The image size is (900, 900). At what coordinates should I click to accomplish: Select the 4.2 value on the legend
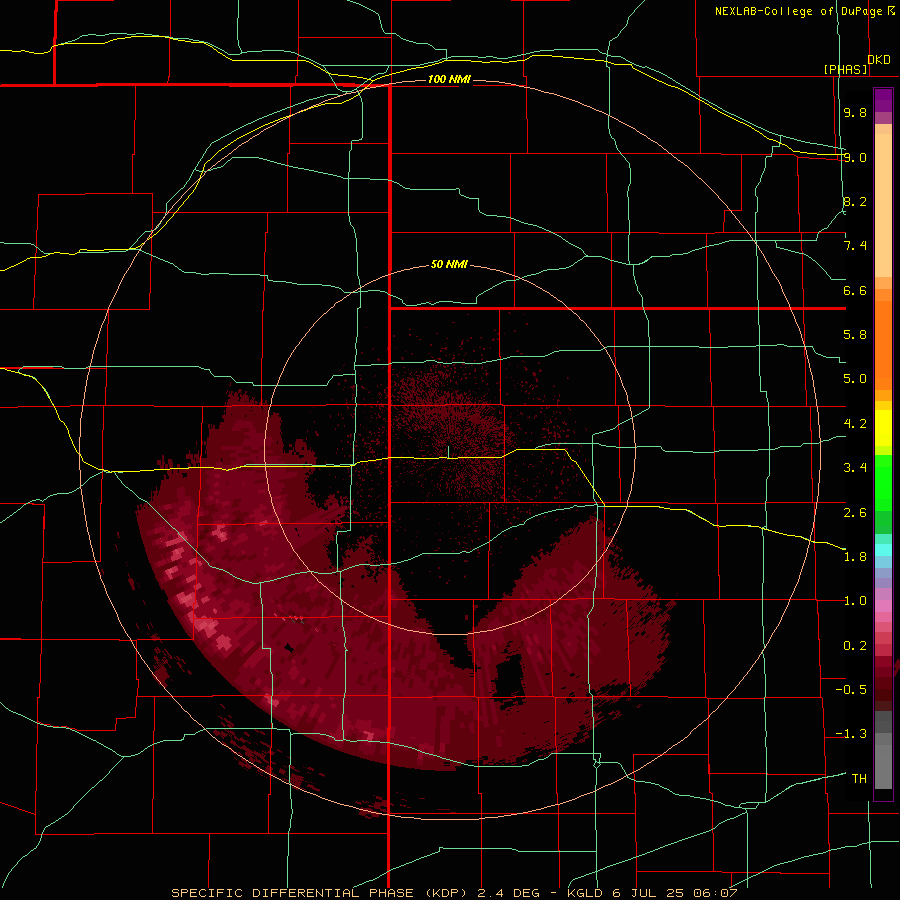[x=855, y=424]
